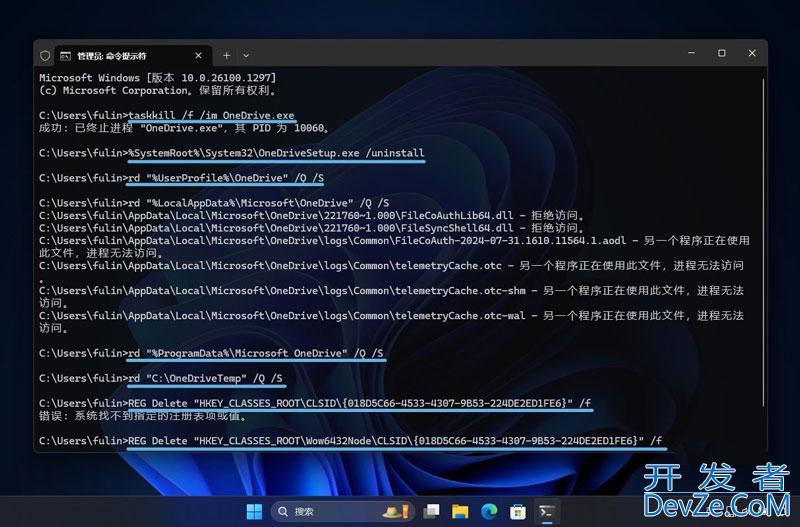This screenshot has height=527, width=800.
Task: Click the Terminal icon in taskbar
Action: click(x=546, y=511)
